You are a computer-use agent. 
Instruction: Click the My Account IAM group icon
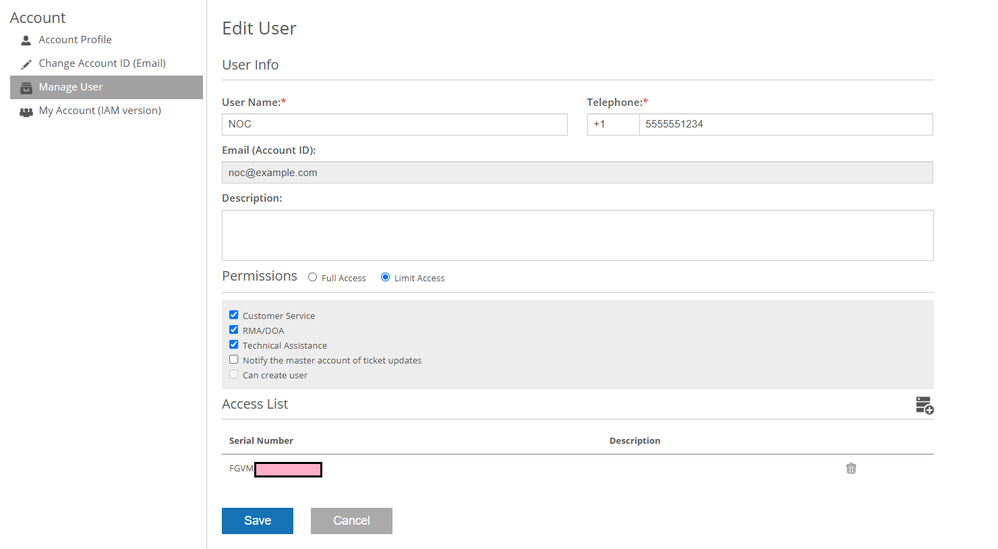point(26,112)
